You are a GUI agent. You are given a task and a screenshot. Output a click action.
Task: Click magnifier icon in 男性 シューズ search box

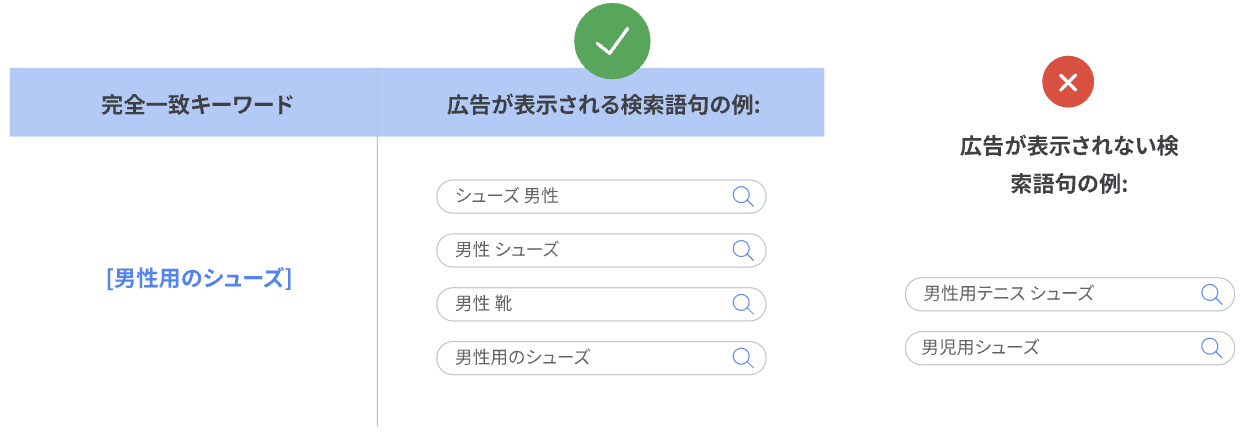coord(743,250)
